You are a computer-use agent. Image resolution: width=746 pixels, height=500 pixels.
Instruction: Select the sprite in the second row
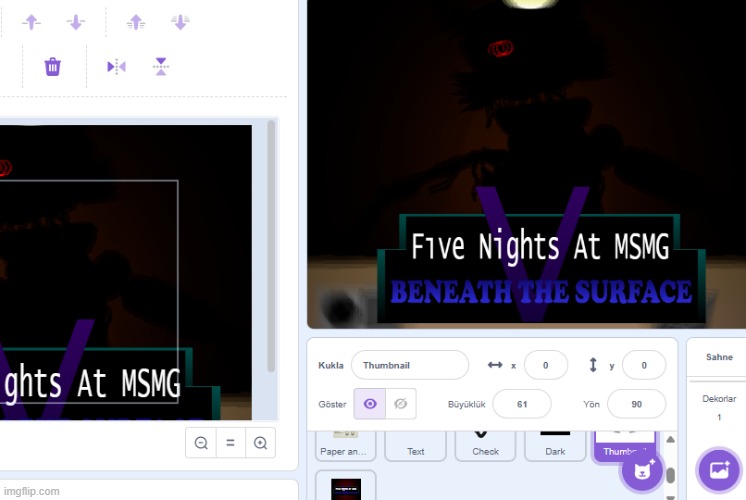coord(346,485)
